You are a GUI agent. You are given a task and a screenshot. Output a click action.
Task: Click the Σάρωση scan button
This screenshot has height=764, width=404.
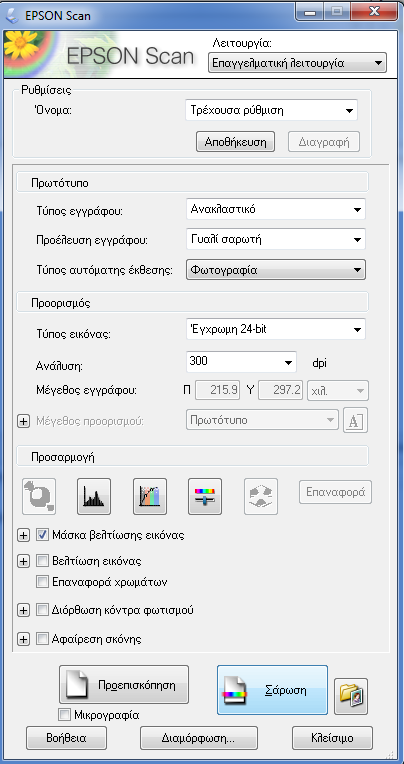point(272,690)
